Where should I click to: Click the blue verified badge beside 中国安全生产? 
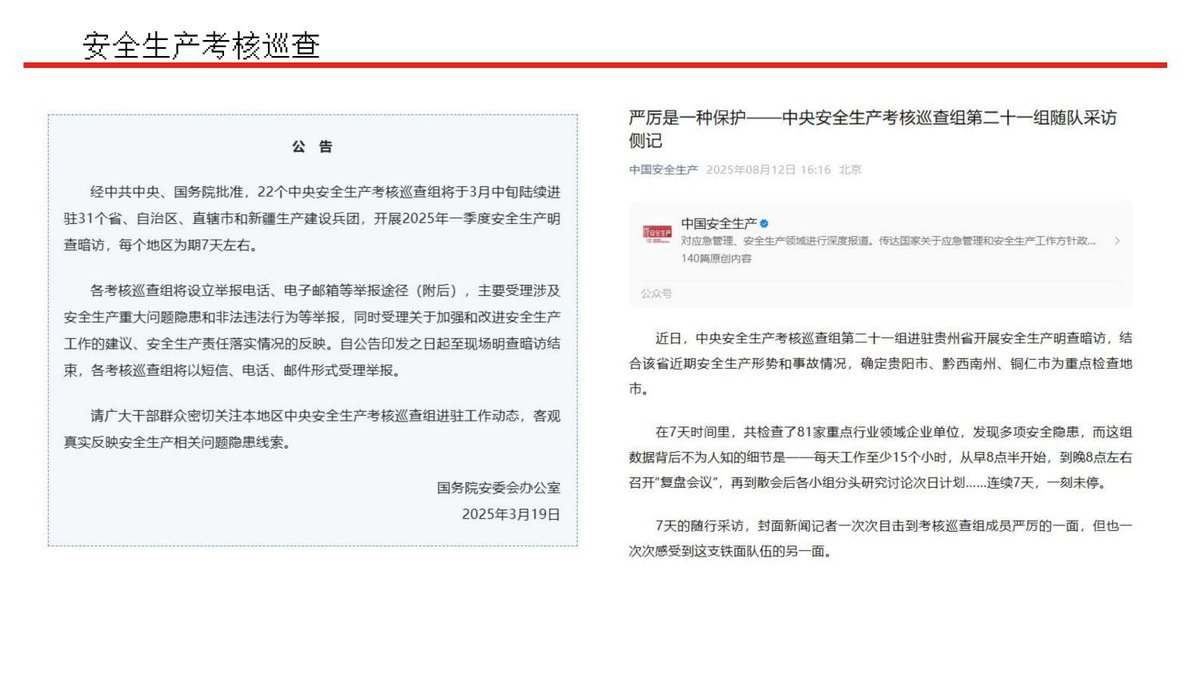(x=764, y=223)
